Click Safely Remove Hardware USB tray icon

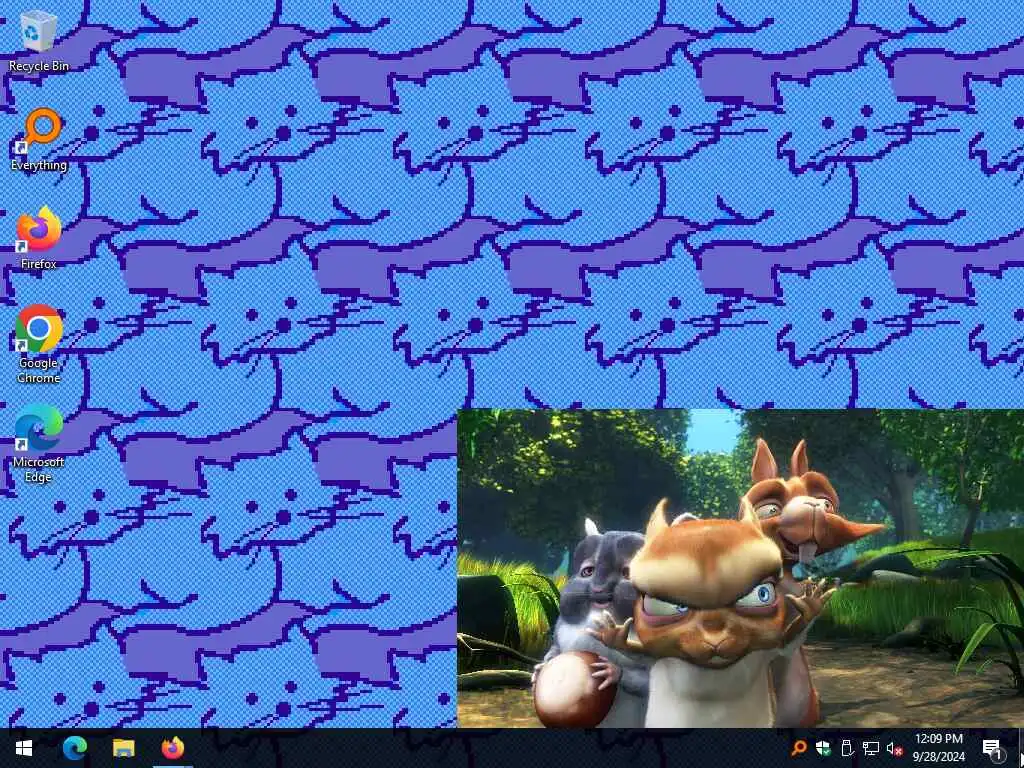847,748
